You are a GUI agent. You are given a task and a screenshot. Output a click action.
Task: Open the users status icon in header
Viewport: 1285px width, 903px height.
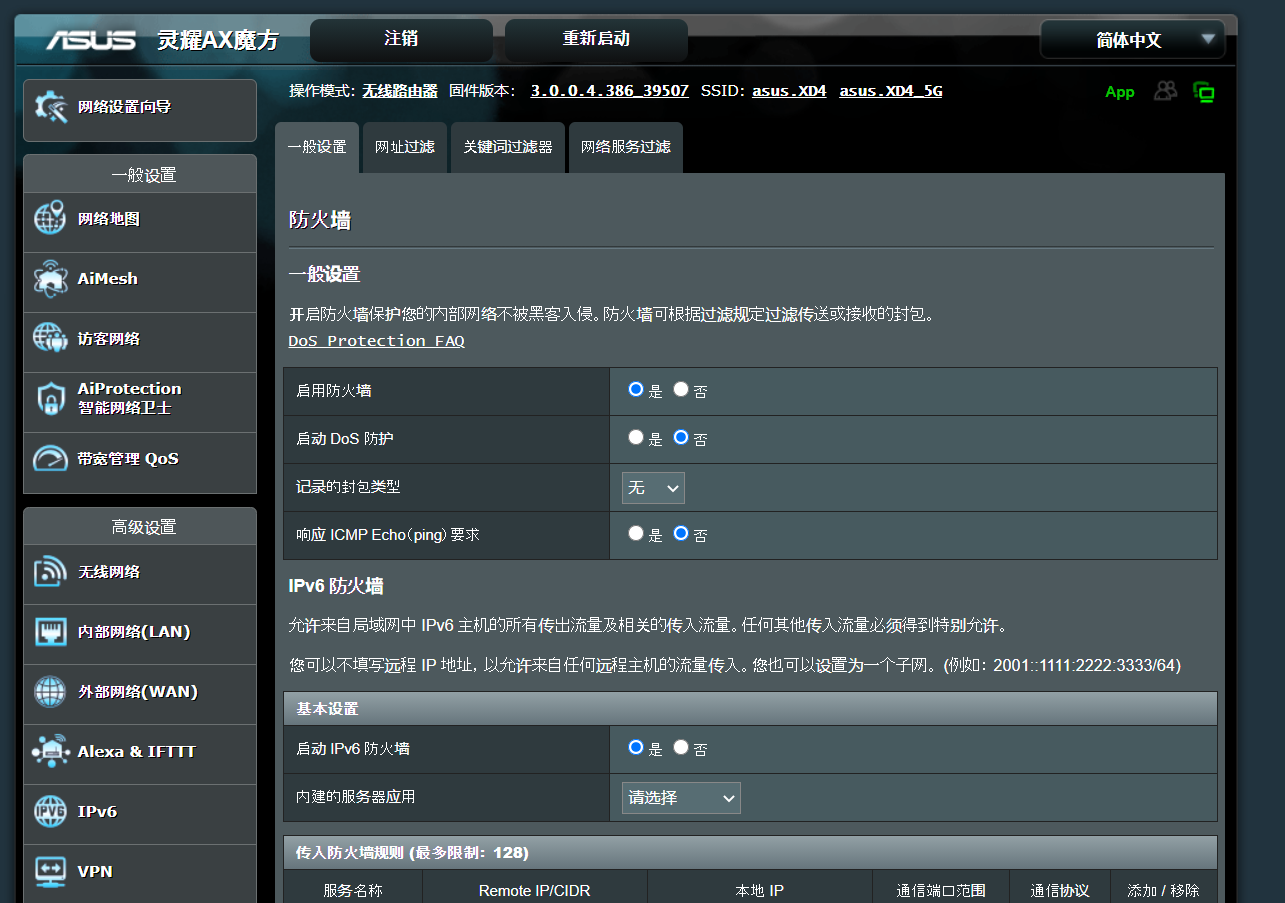[x=1166, y=91]
